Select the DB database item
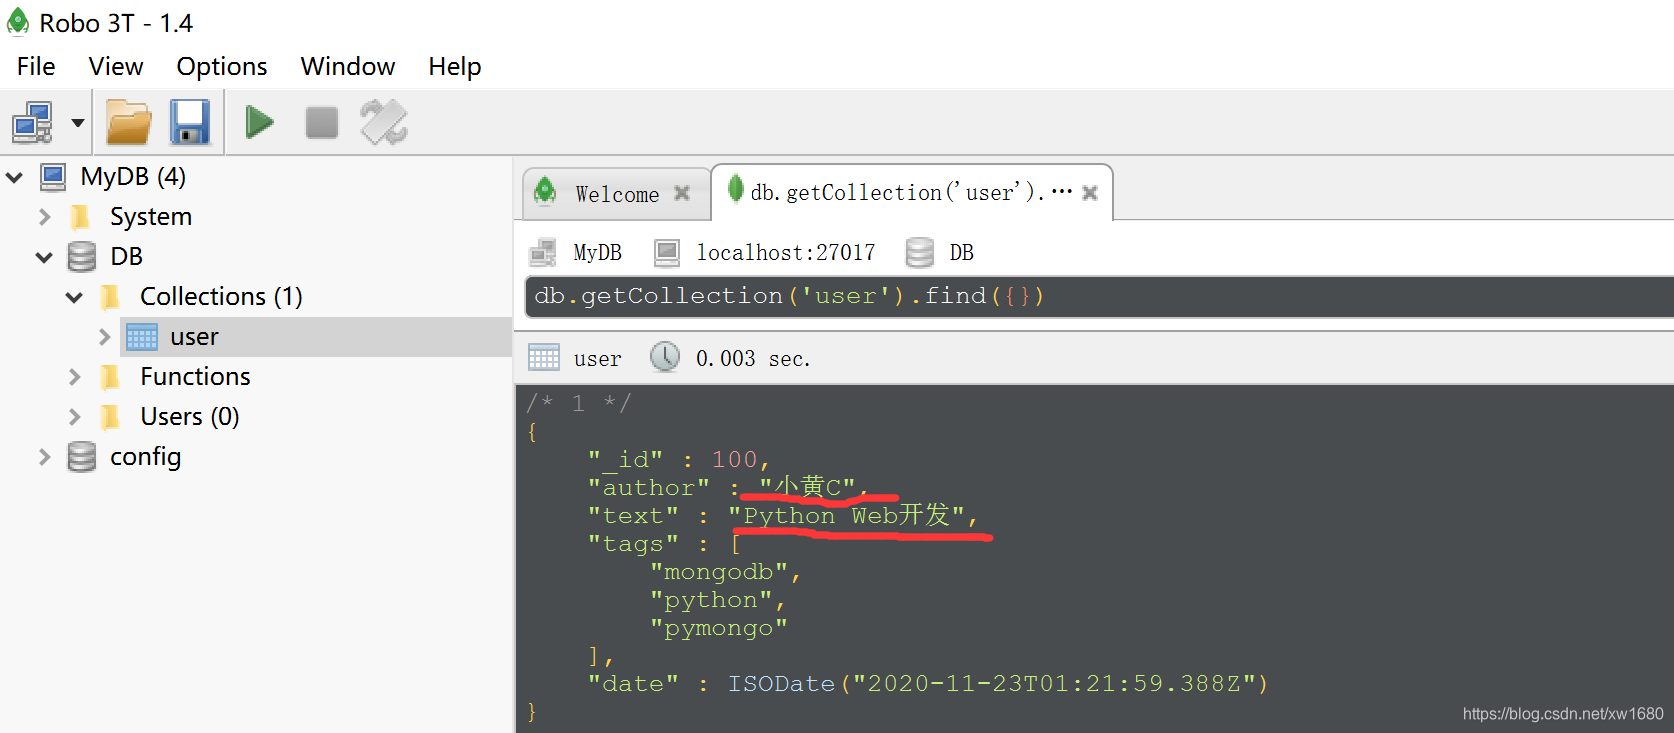The image size is (1674, 733). pos(127,257)
